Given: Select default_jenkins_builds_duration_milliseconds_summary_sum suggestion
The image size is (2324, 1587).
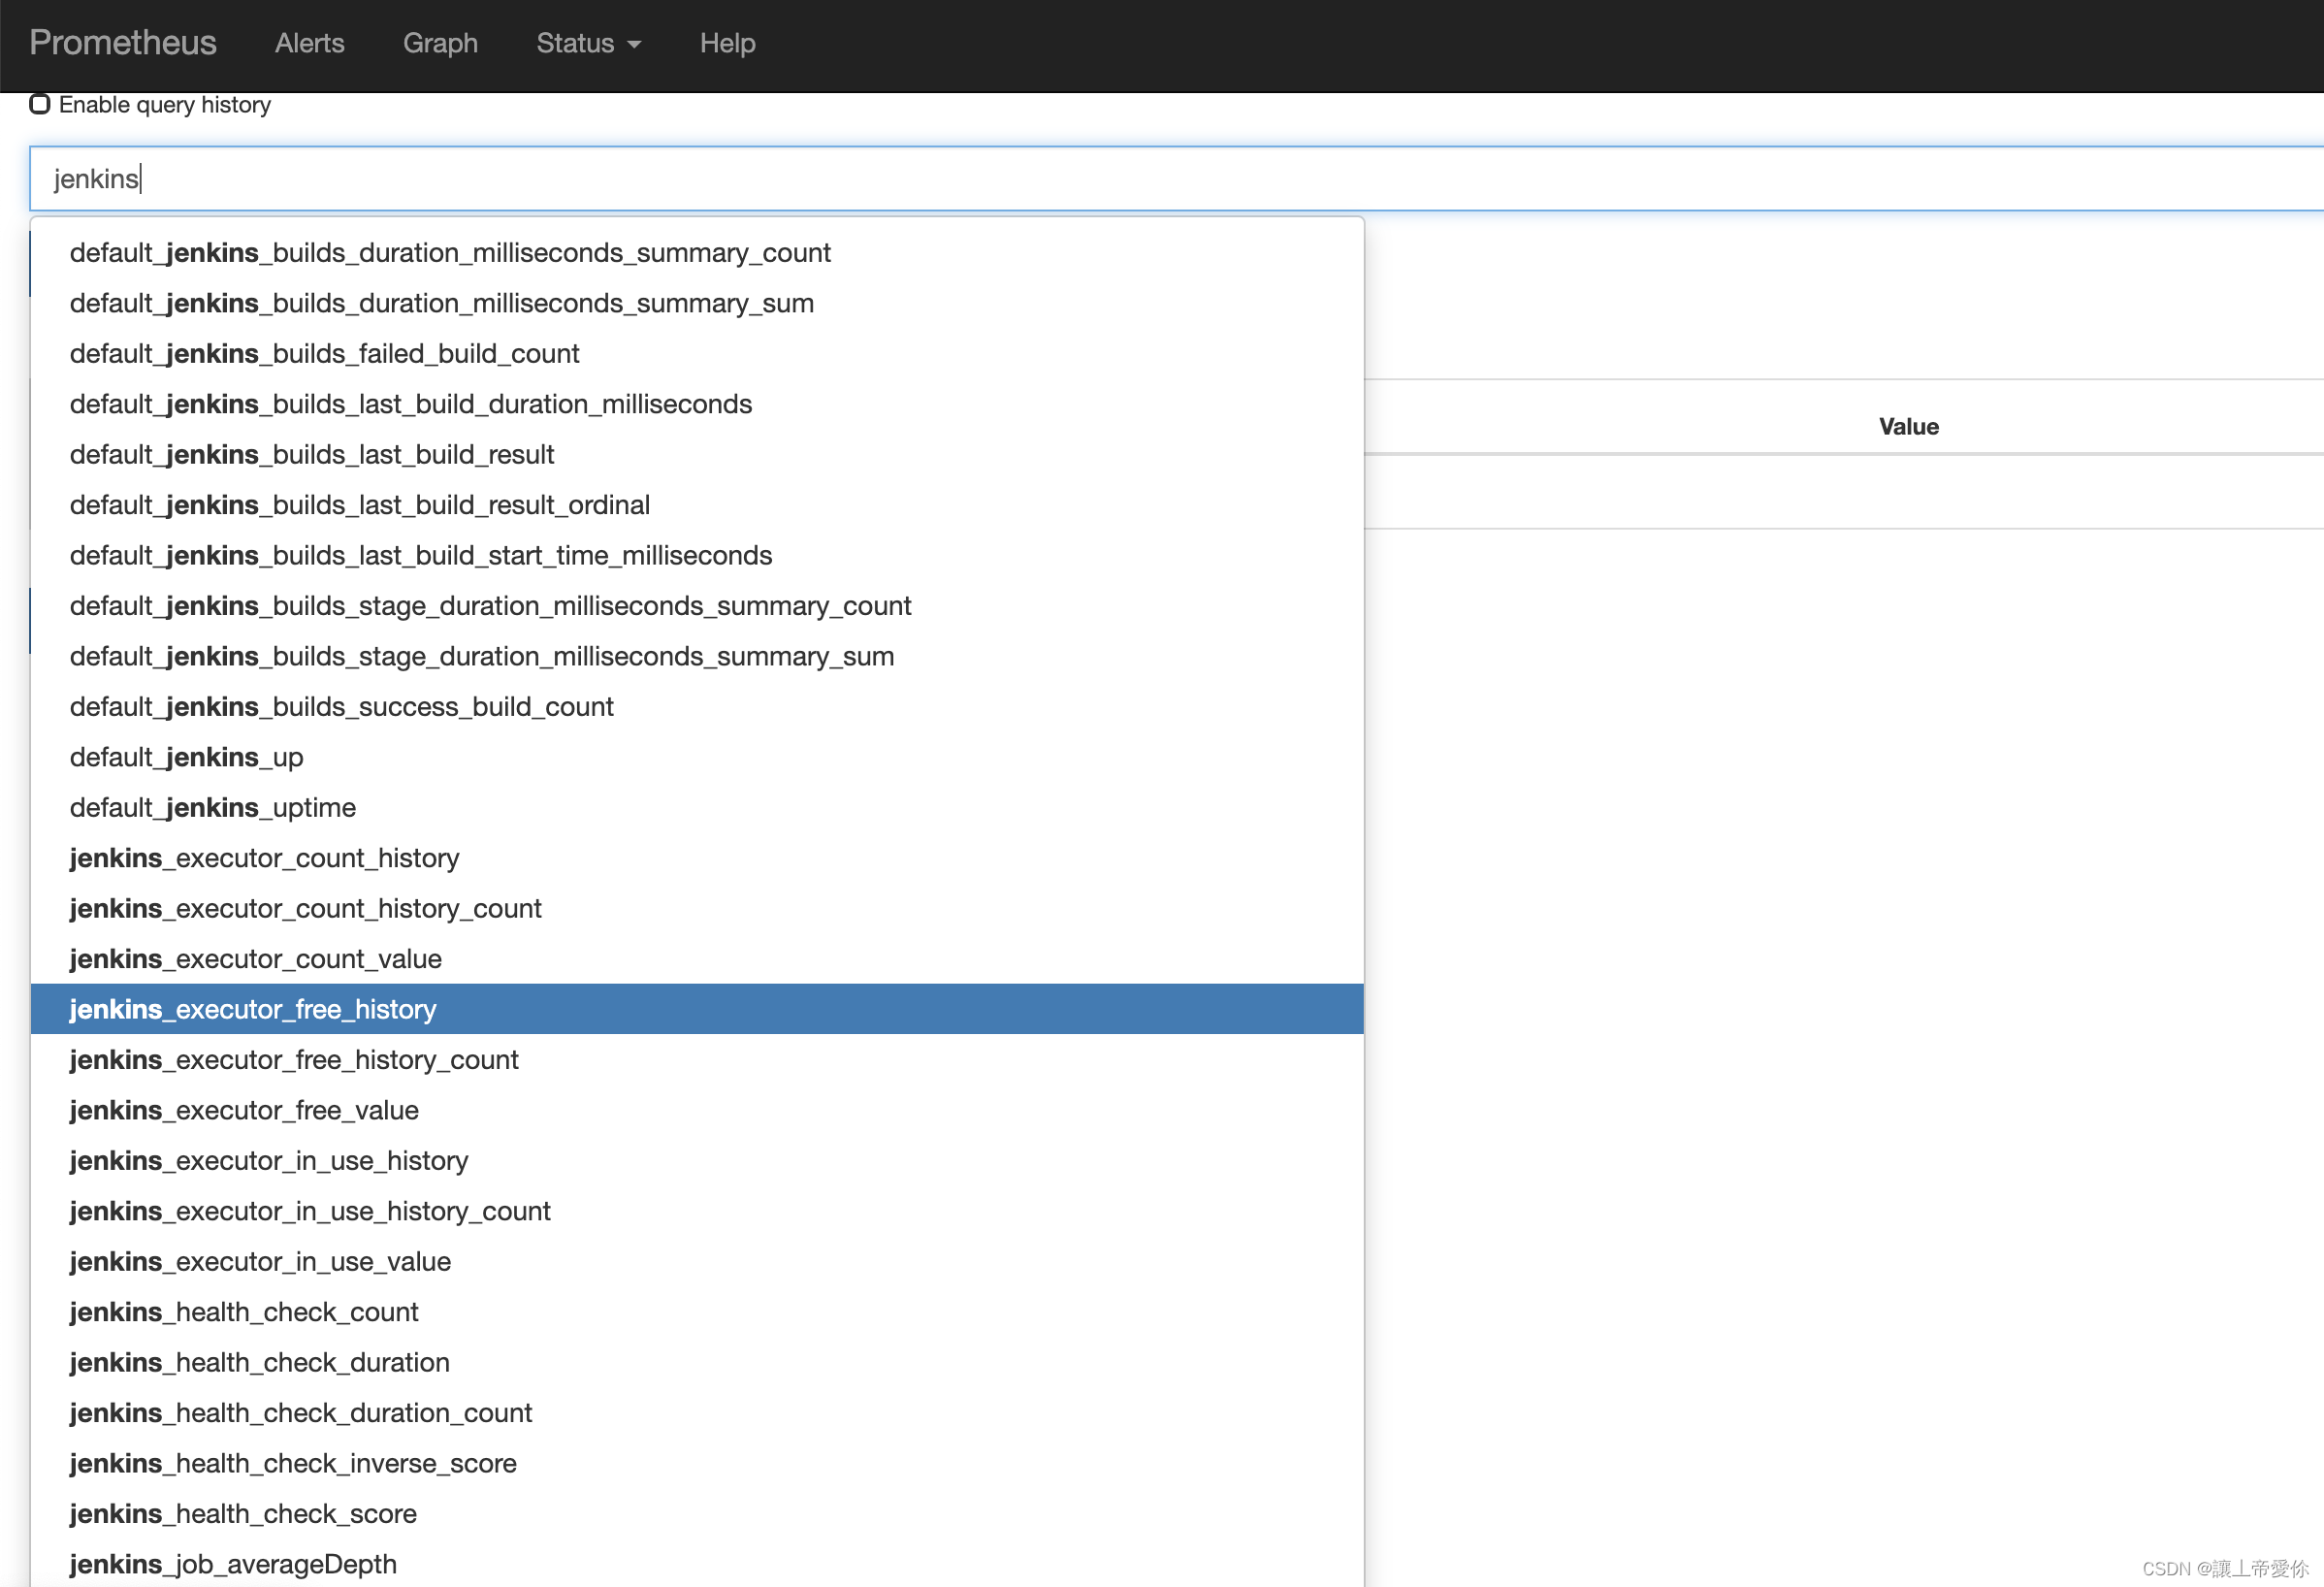Looking at the screenshot, I should tap(697, 303).
